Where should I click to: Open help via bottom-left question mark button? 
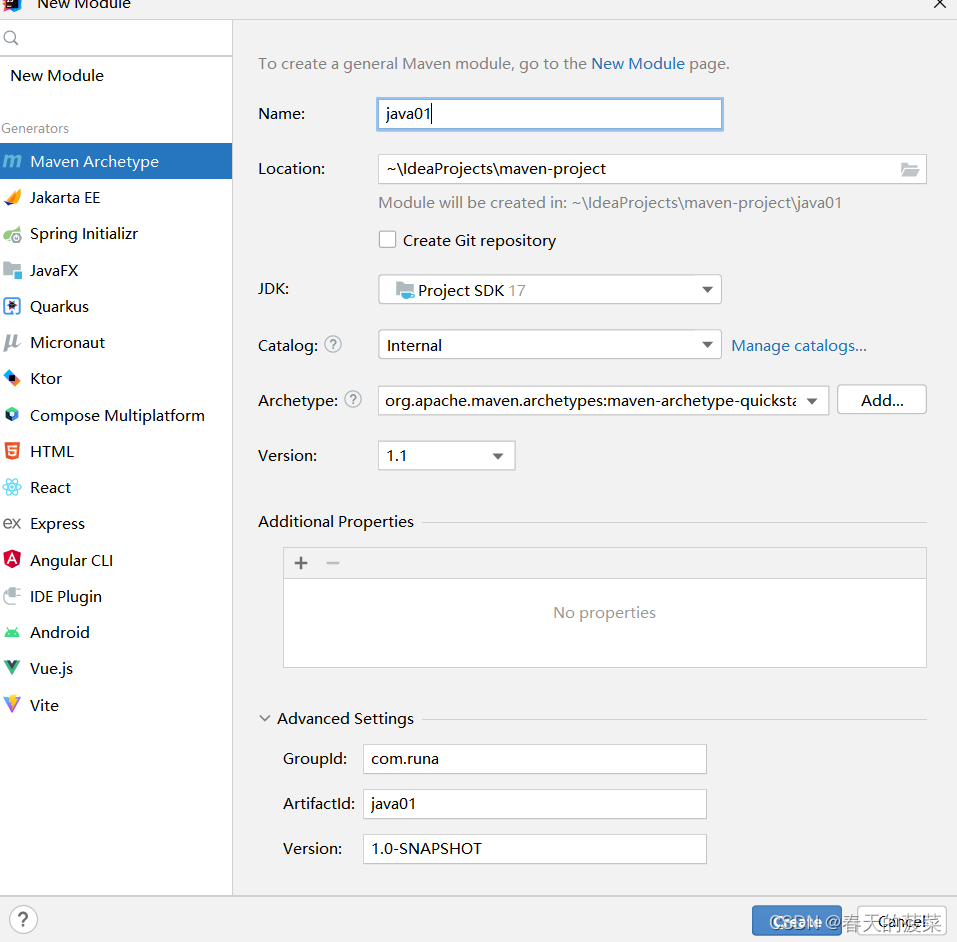[x=23, y=919]
